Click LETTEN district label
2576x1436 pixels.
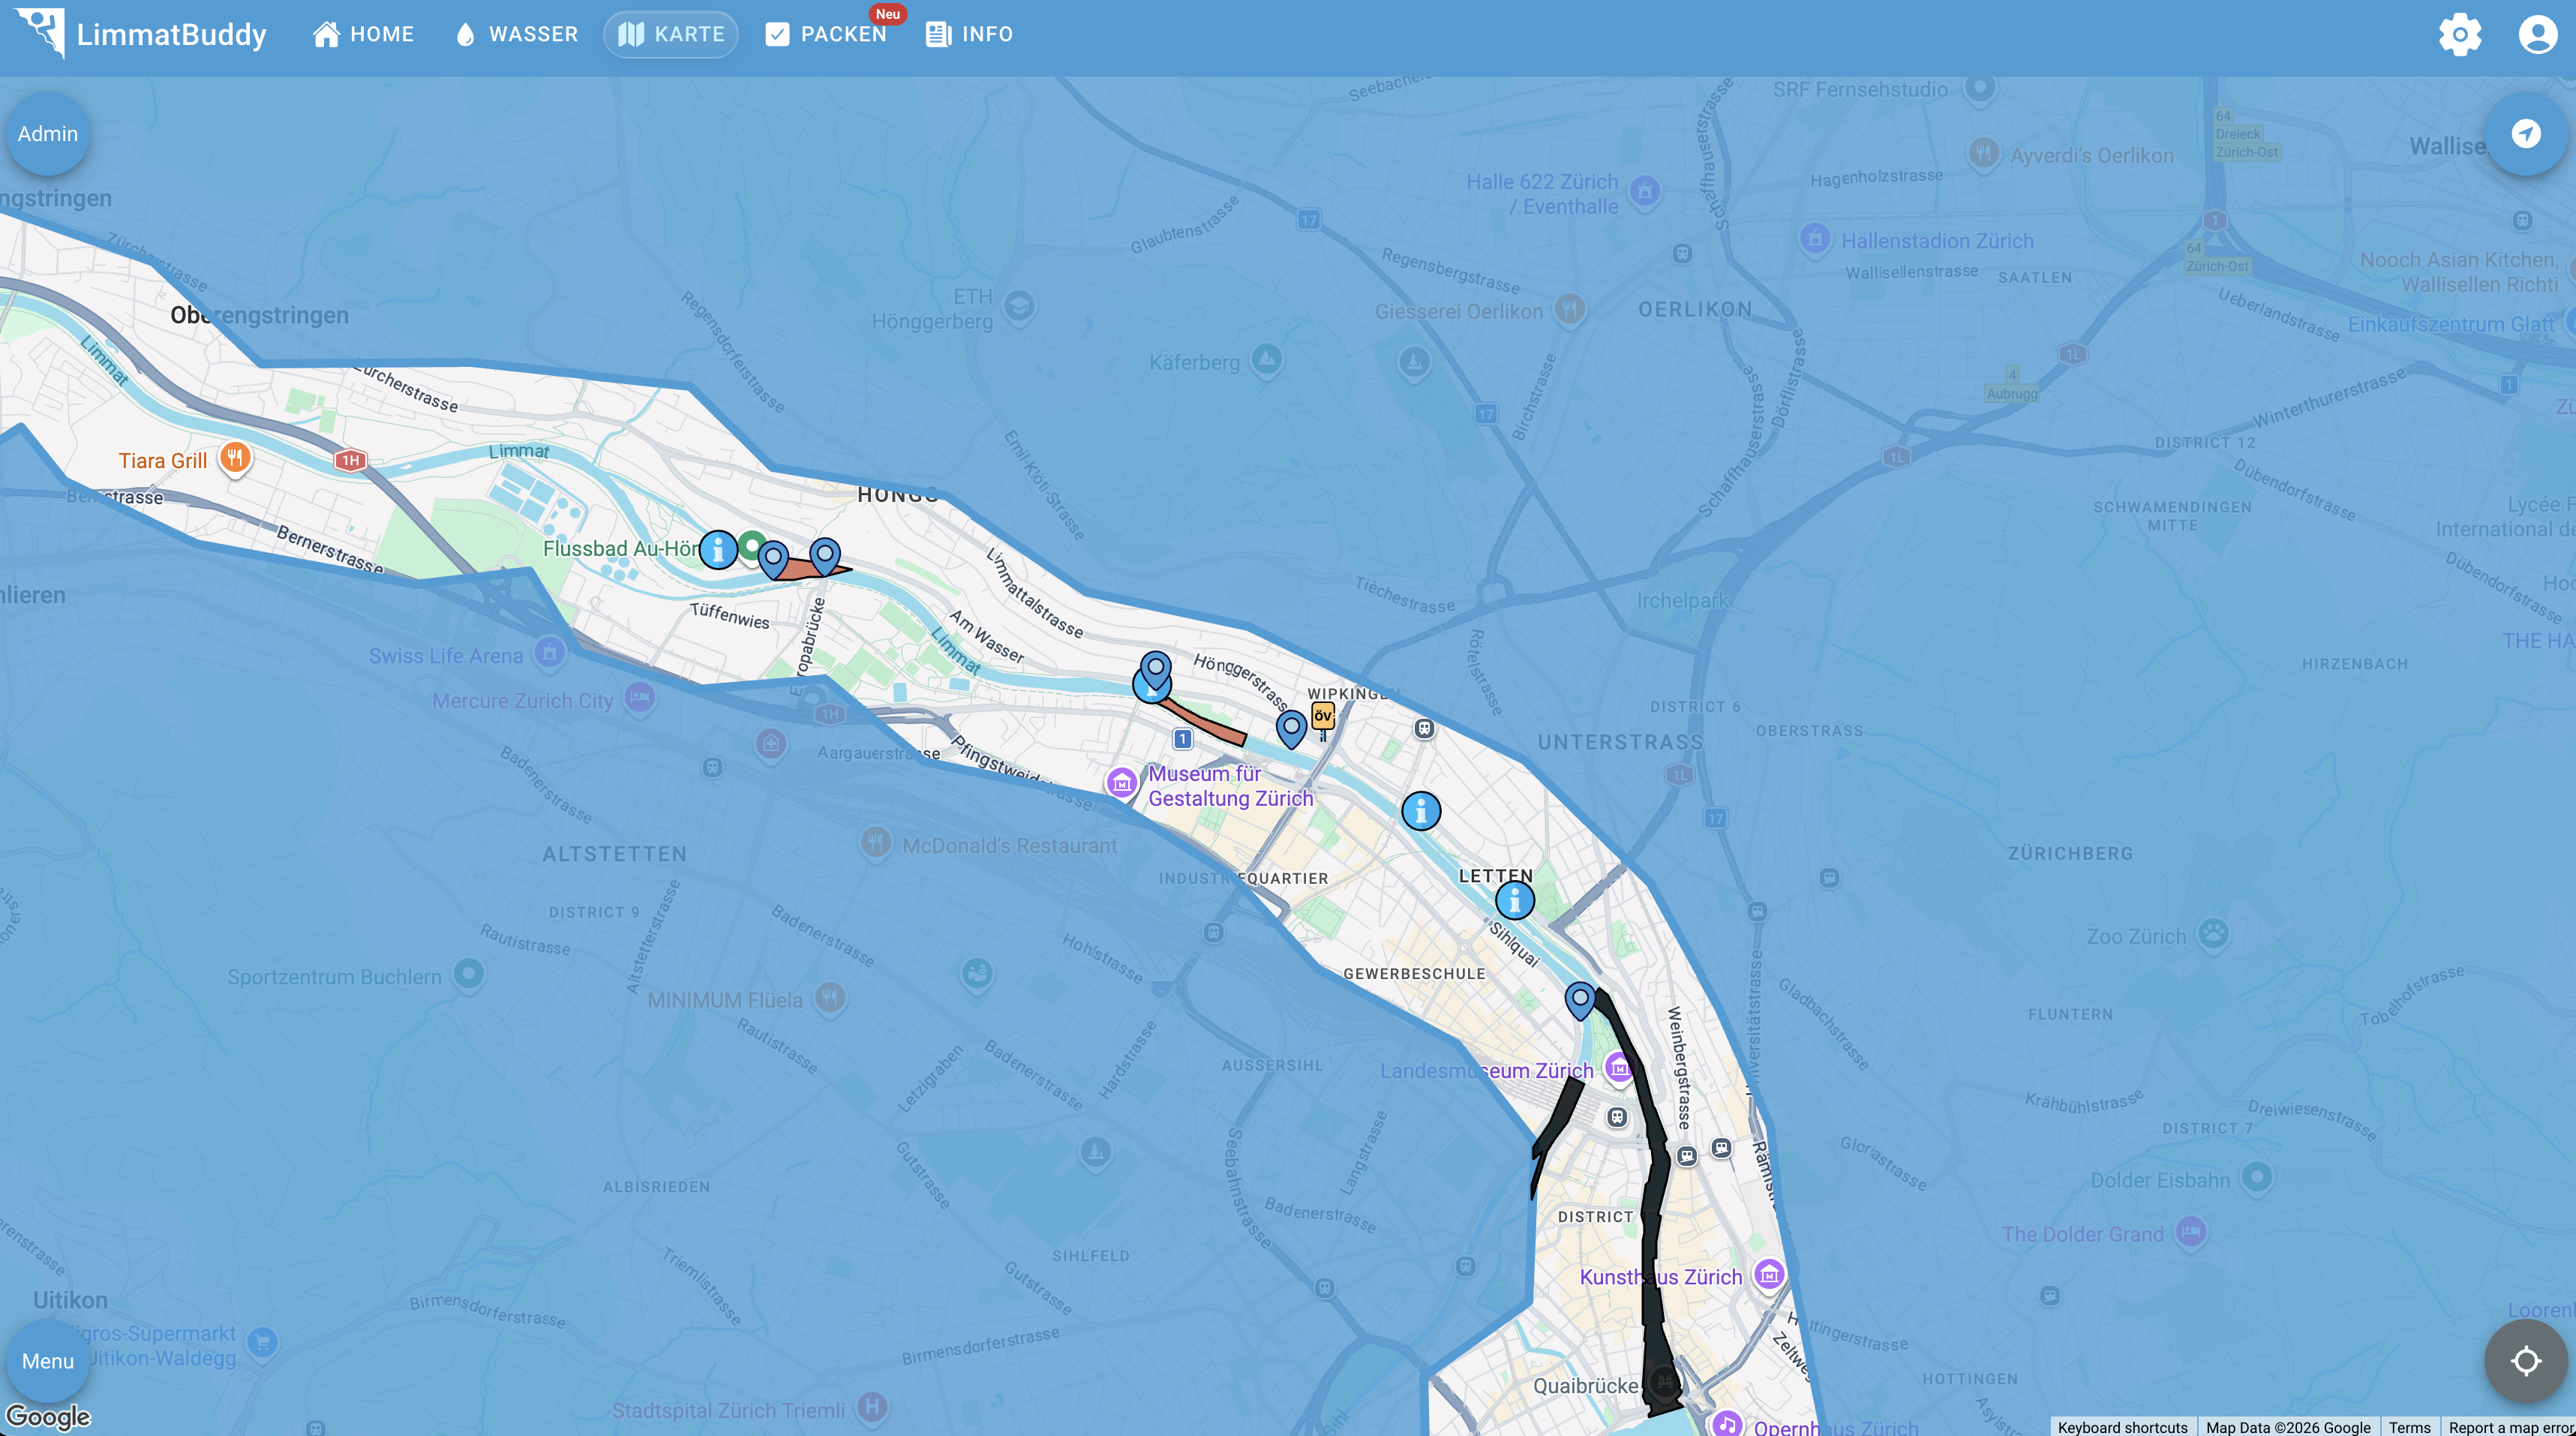(x=1495, y=876)
